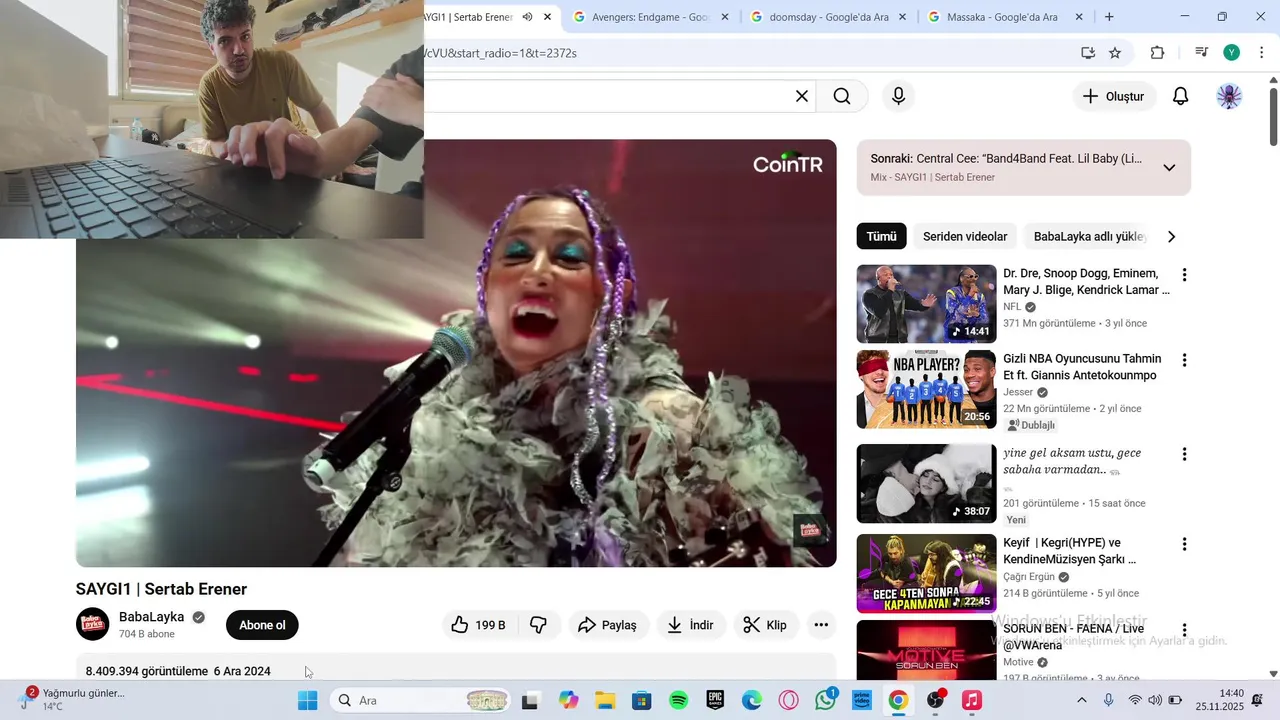Clear the YouTube search box

[x=802, y=96]
